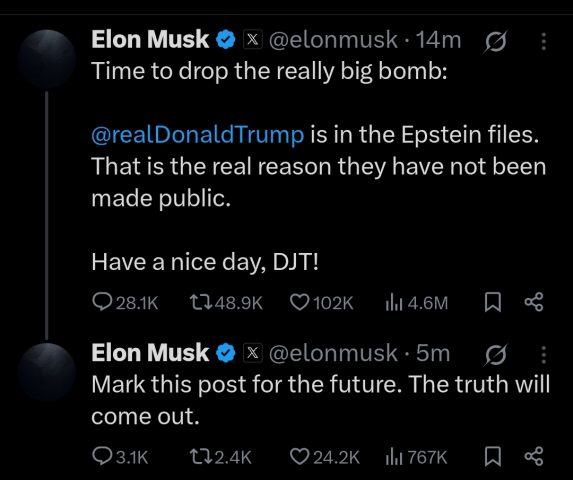Share the second post via share icon
573x480 pixels.
[x=534, y=456]
